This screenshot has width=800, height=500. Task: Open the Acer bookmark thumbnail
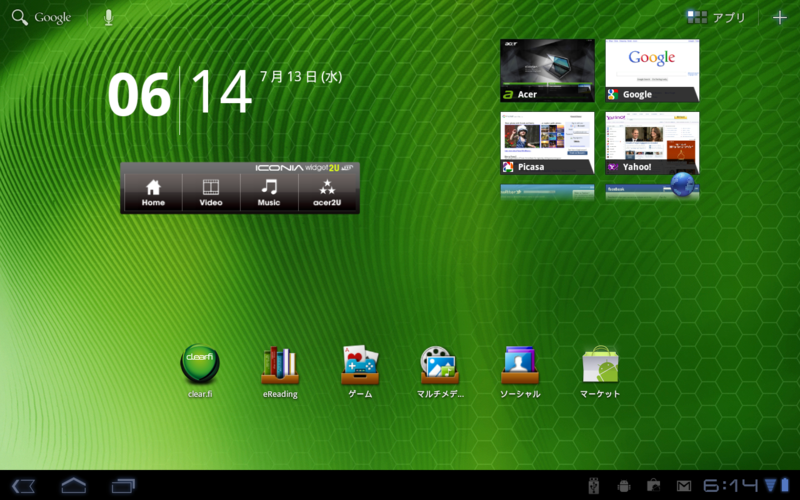[547, 70]
